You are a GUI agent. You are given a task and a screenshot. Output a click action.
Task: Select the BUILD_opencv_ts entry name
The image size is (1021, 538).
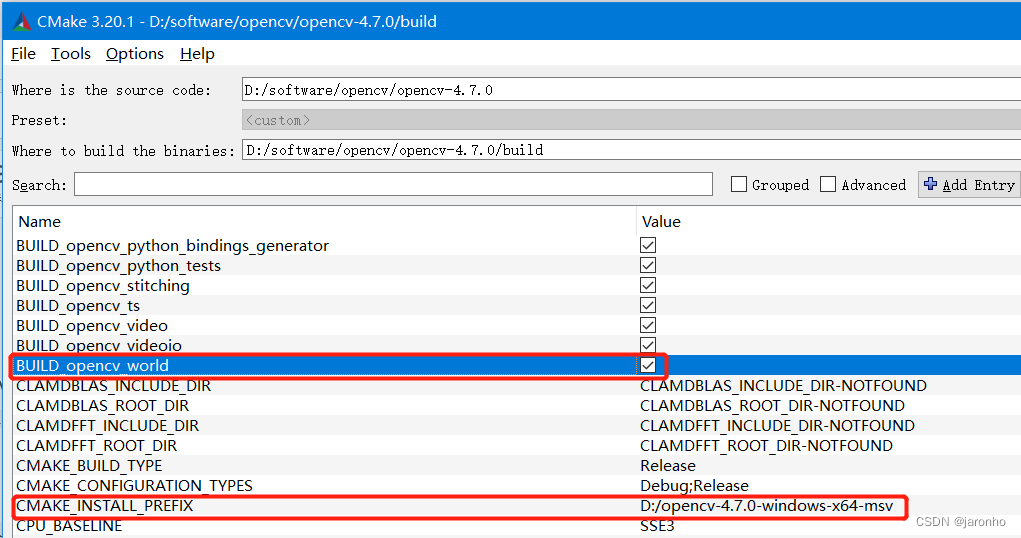click(78, 305)
